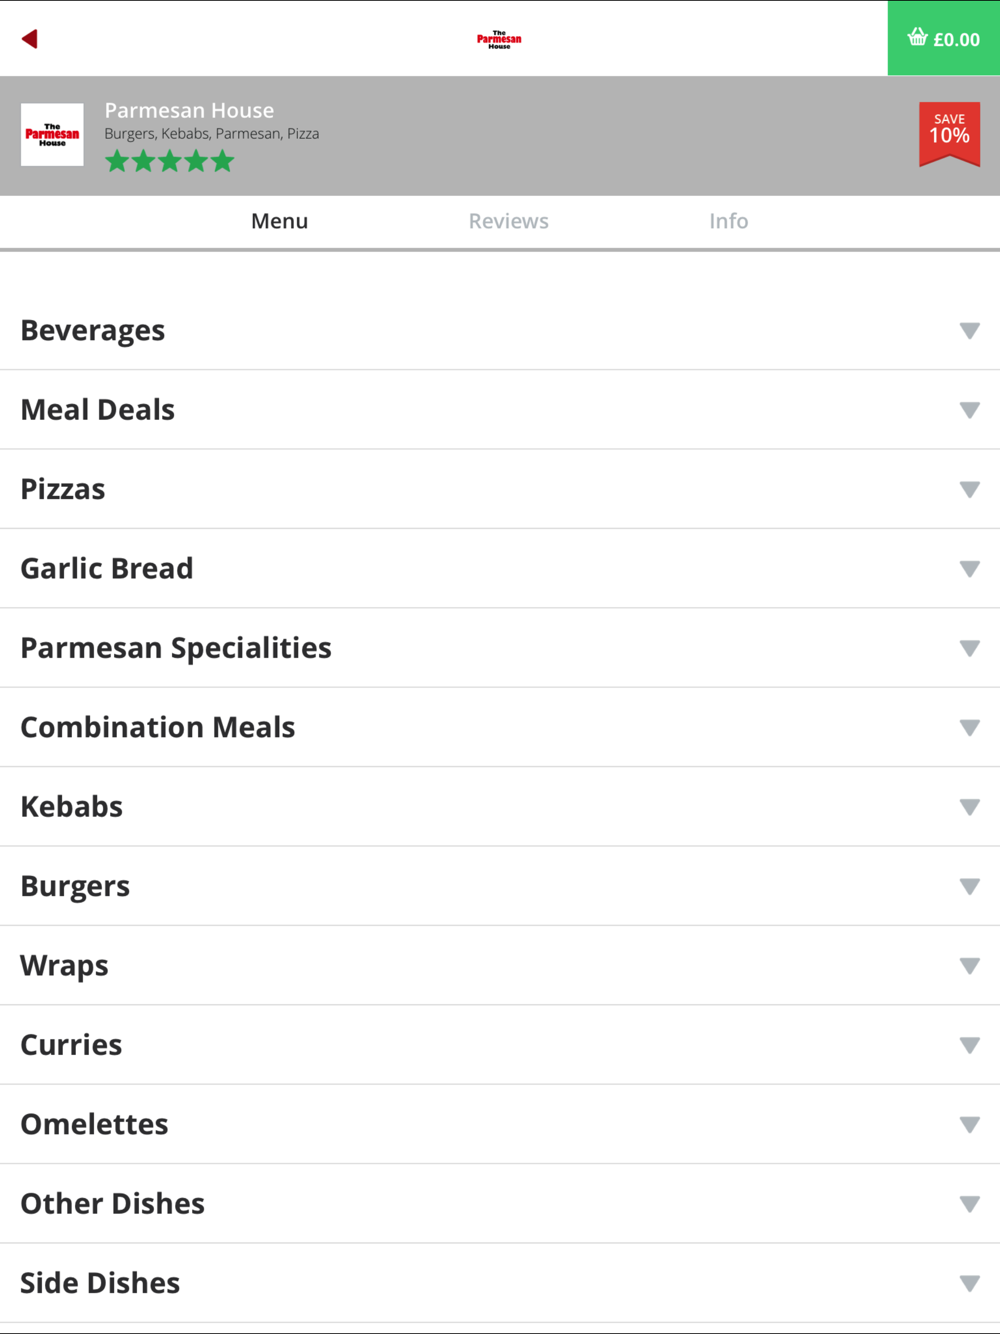Tap the green five-star rating
Image resolution: width=1000 pixels, height=1334 pixels.
click(169, 161)
